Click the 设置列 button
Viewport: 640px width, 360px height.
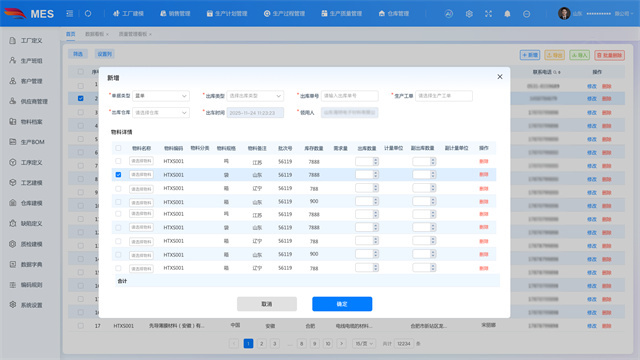104,54
